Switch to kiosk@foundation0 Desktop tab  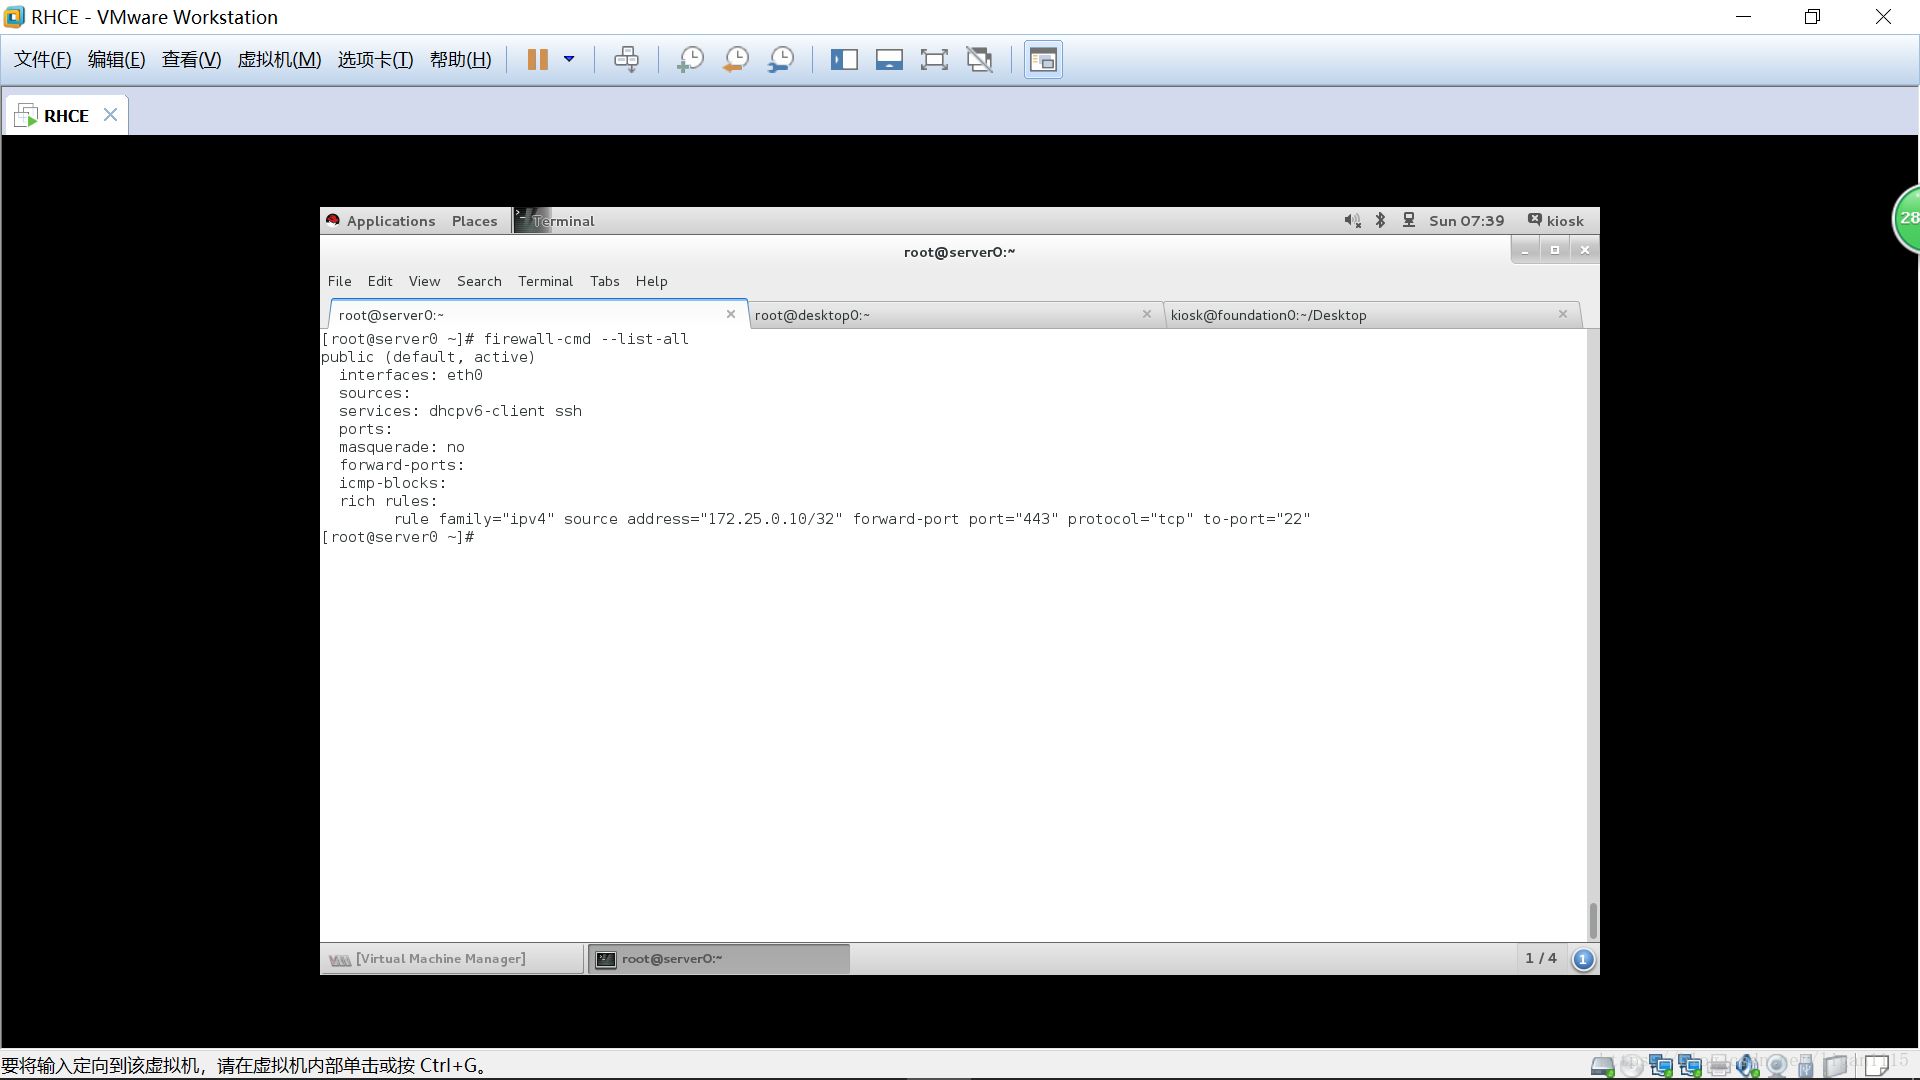coord(1268,315)
